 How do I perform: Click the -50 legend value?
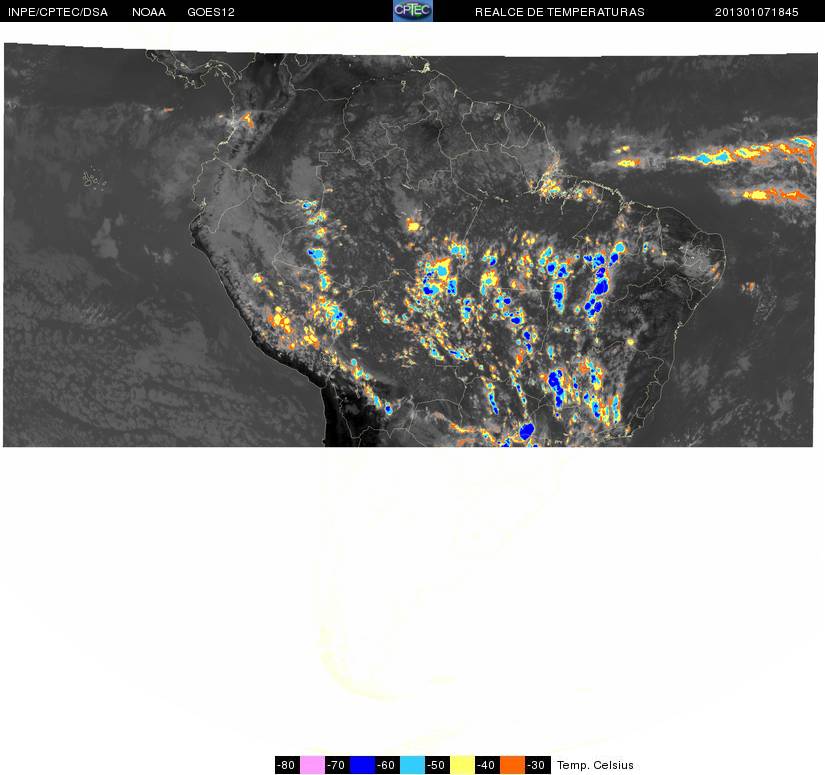point(437,764)
